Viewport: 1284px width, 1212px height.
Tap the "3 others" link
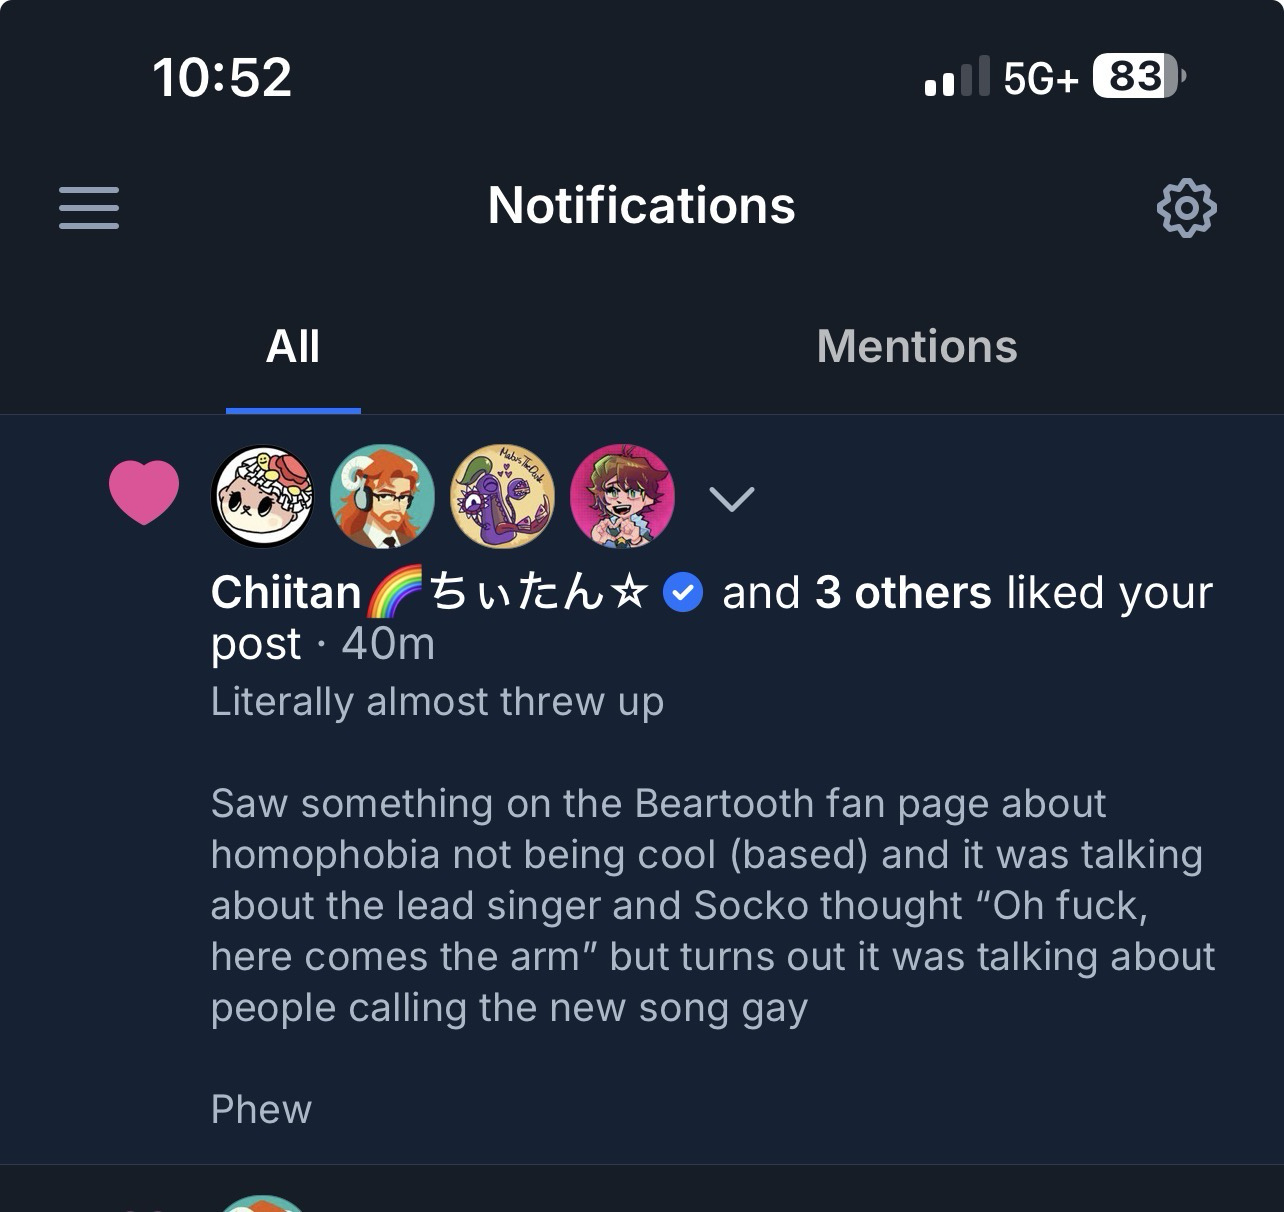tap(902, 593)
